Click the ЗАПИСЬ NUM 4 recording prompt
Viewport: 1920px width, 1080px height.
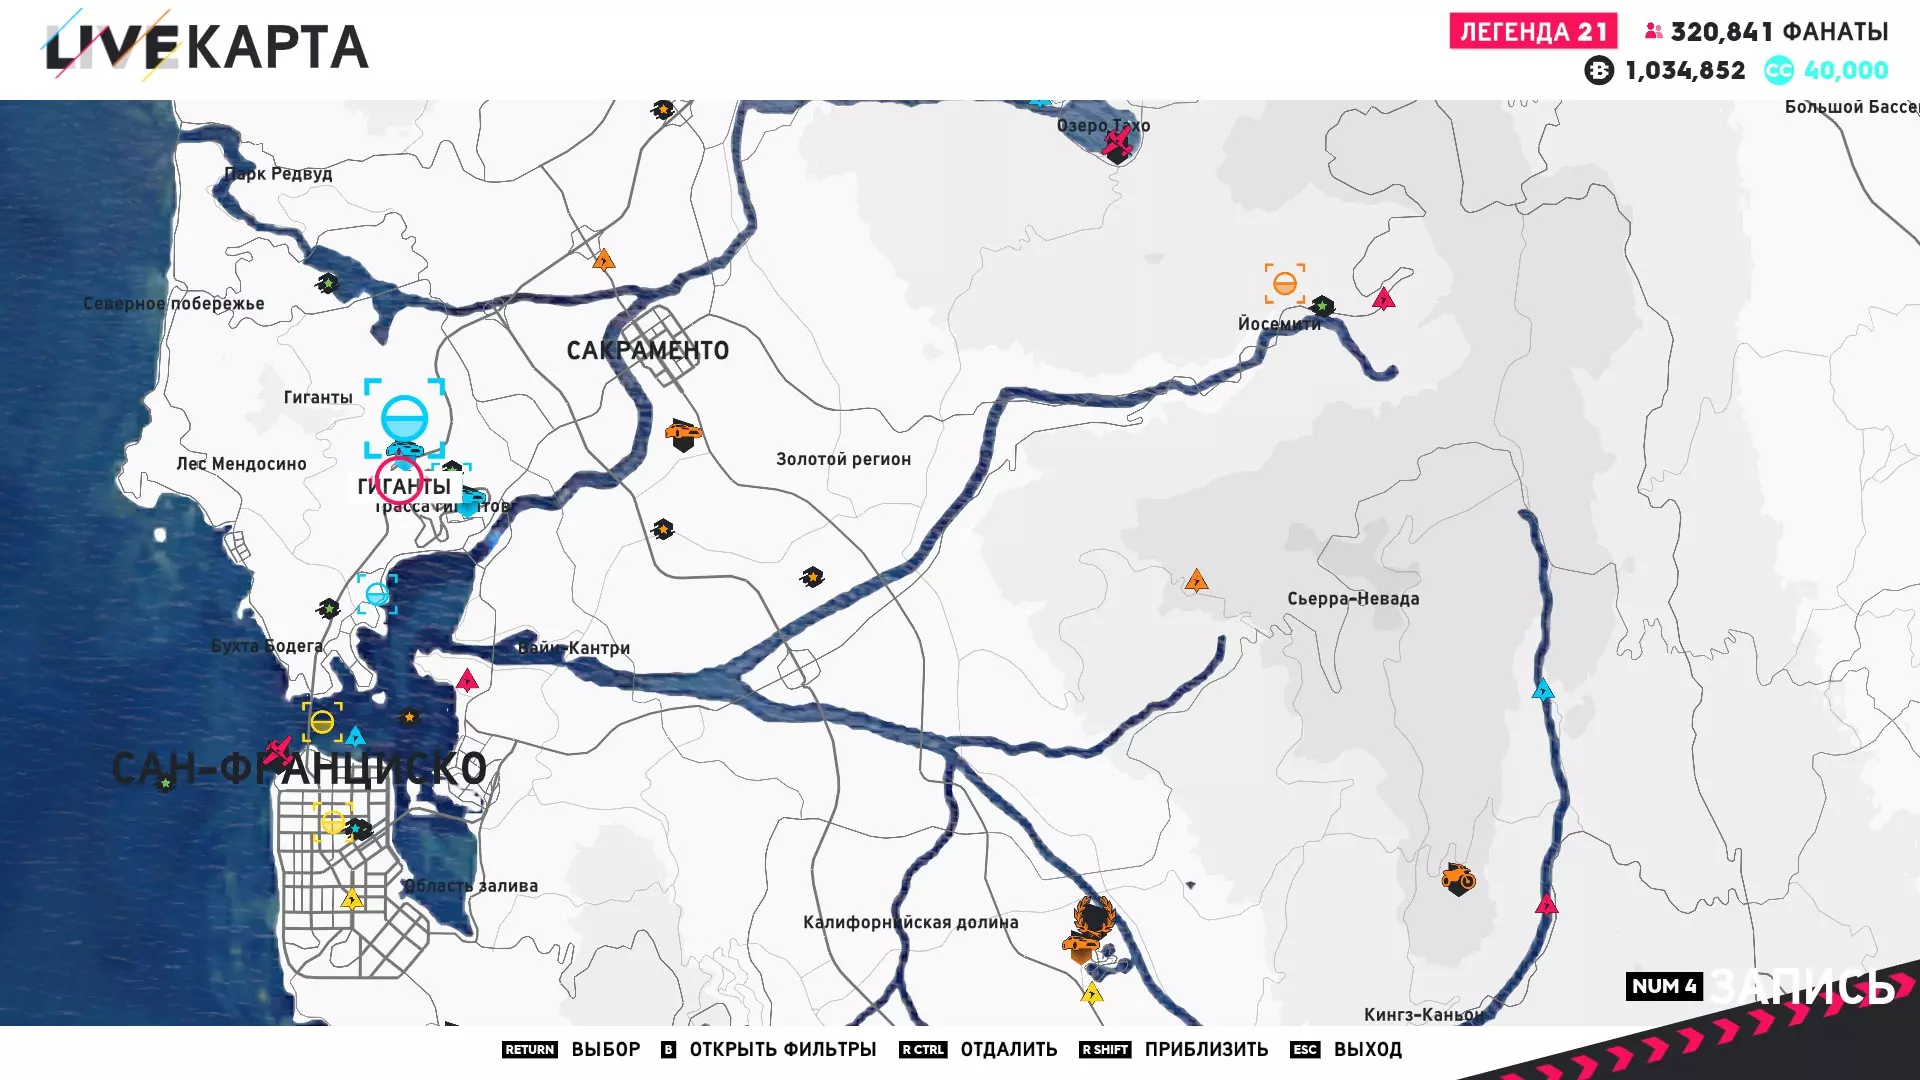(1760, 987)
